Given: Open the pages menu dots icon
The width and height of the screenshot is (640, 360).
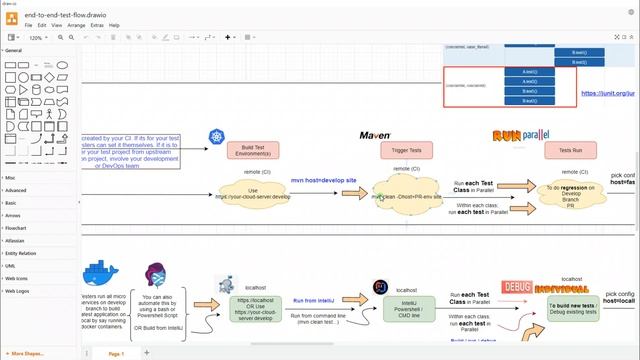Looking at the screenshot, I should (x=87, y=353).
